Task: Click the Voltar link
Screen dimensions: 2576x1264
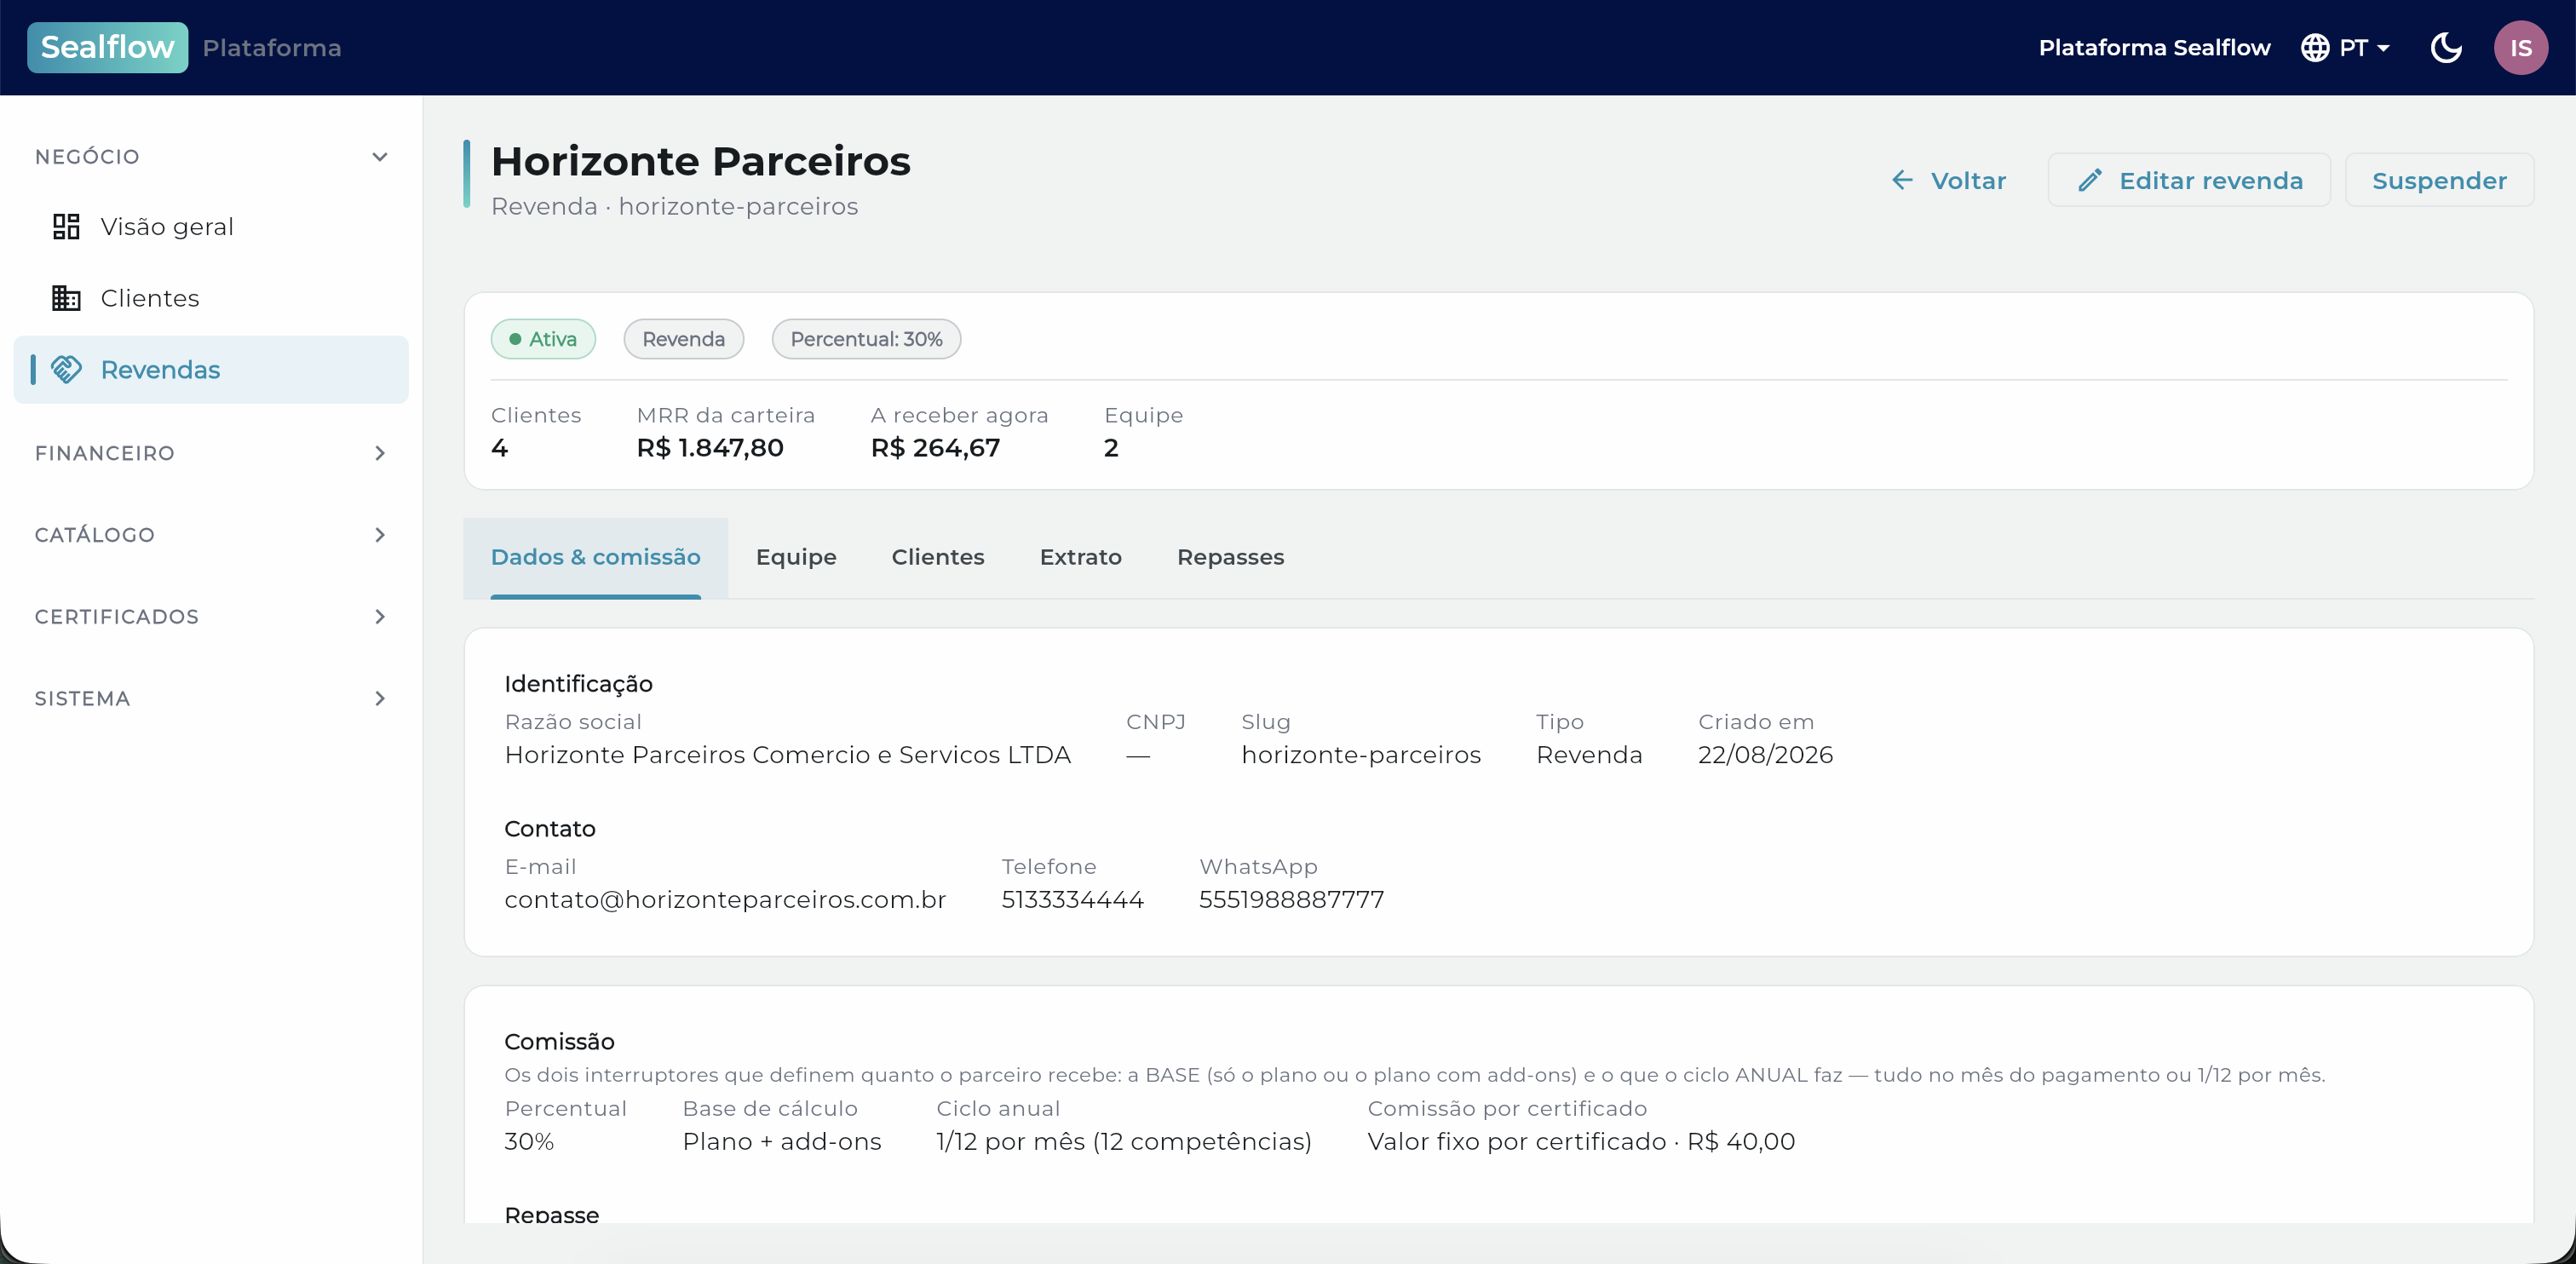Action: pyautogui.click(x=1948, y=180)
